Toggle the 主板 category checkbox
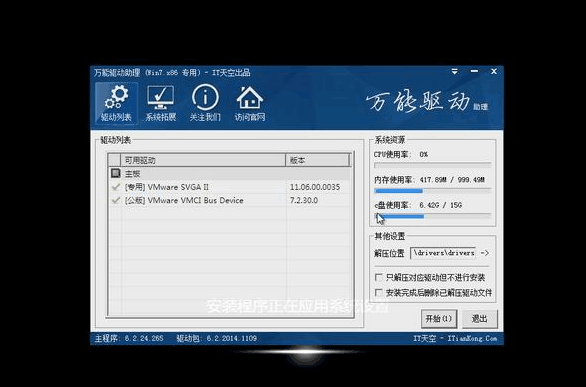Viewport: 586px width, 387px height. pos(115,173)
